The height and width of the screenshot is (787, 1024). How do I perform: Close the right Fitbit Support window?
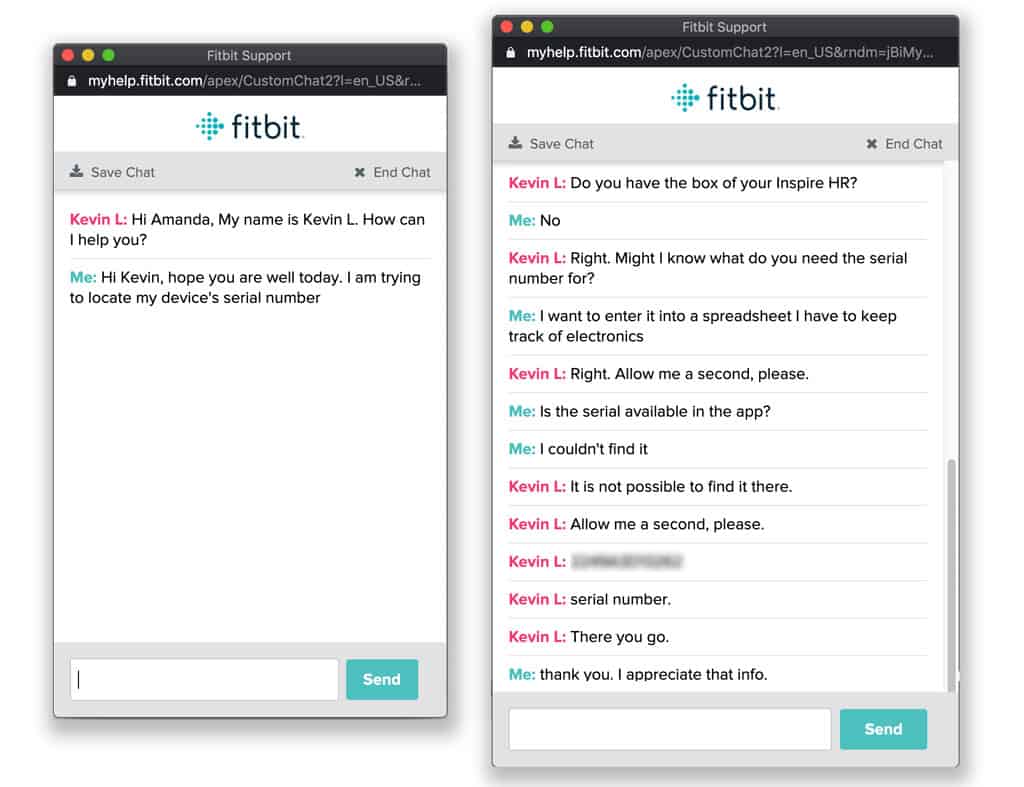click(x=507, y=27)
